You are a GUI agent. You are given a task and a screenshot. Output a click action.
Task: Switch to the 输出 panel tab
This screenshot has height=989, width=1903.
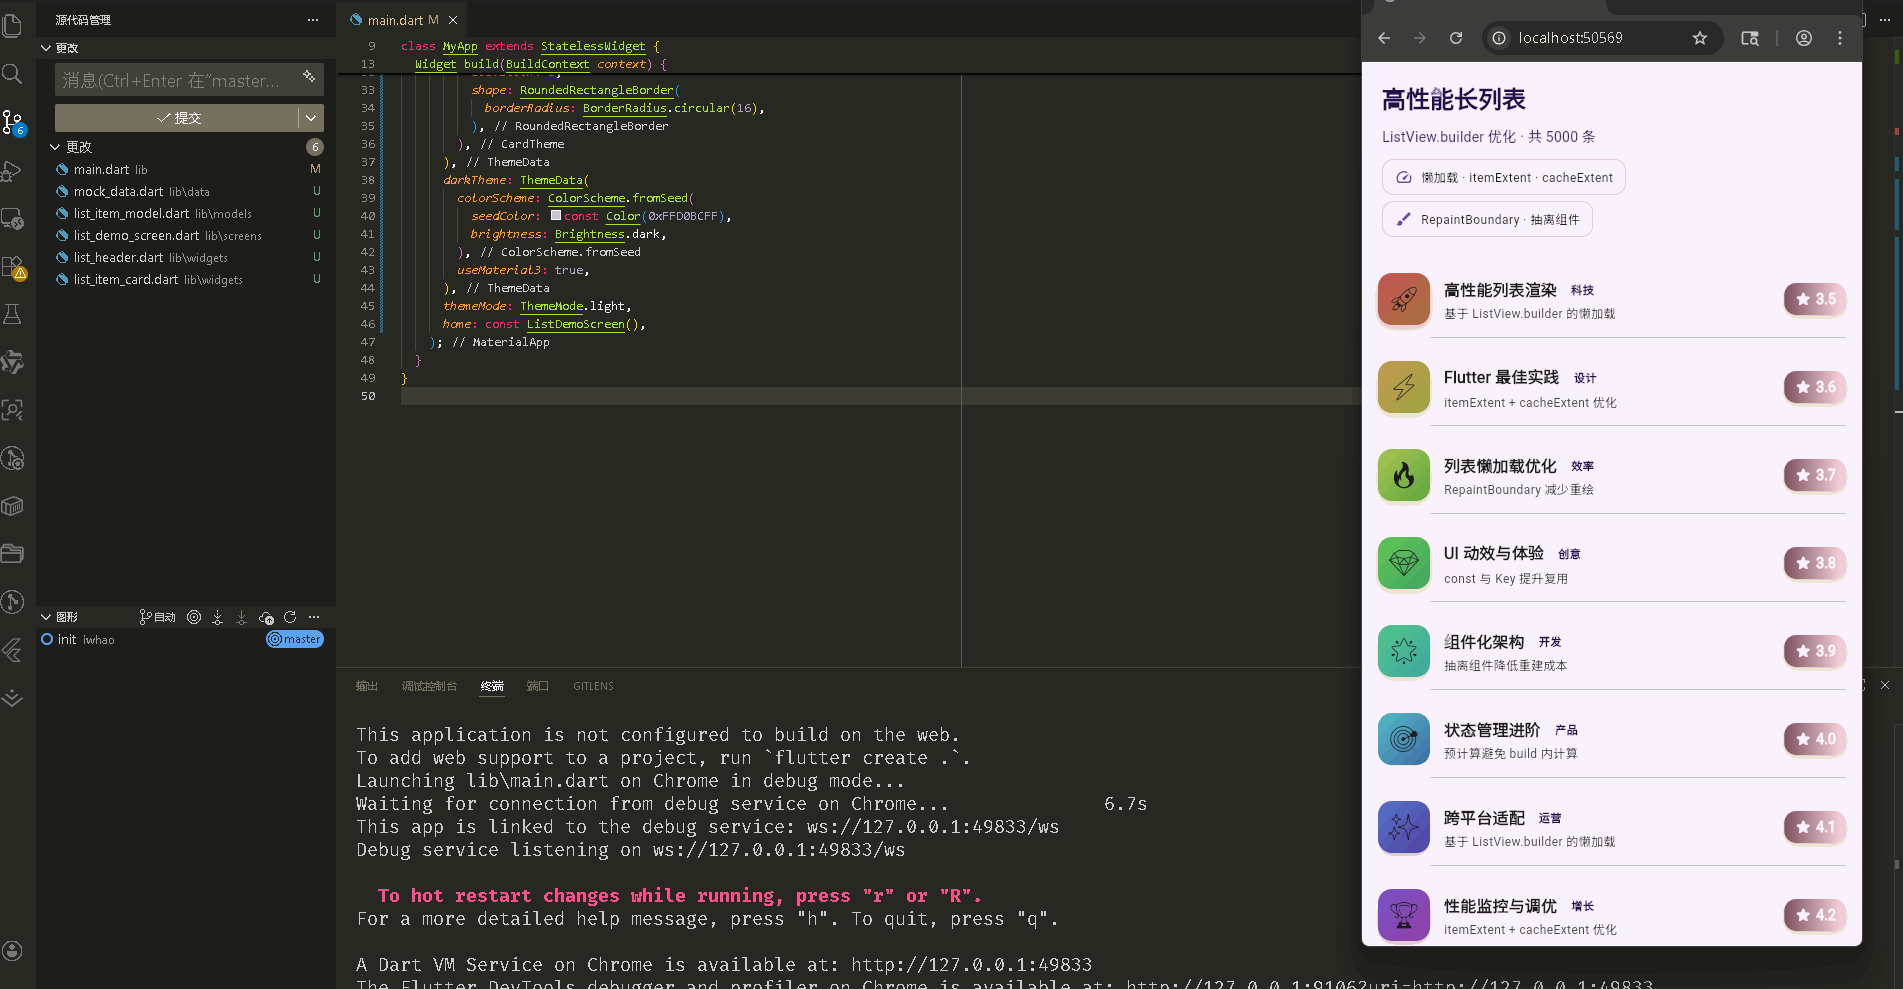click(x=367, y=686)
